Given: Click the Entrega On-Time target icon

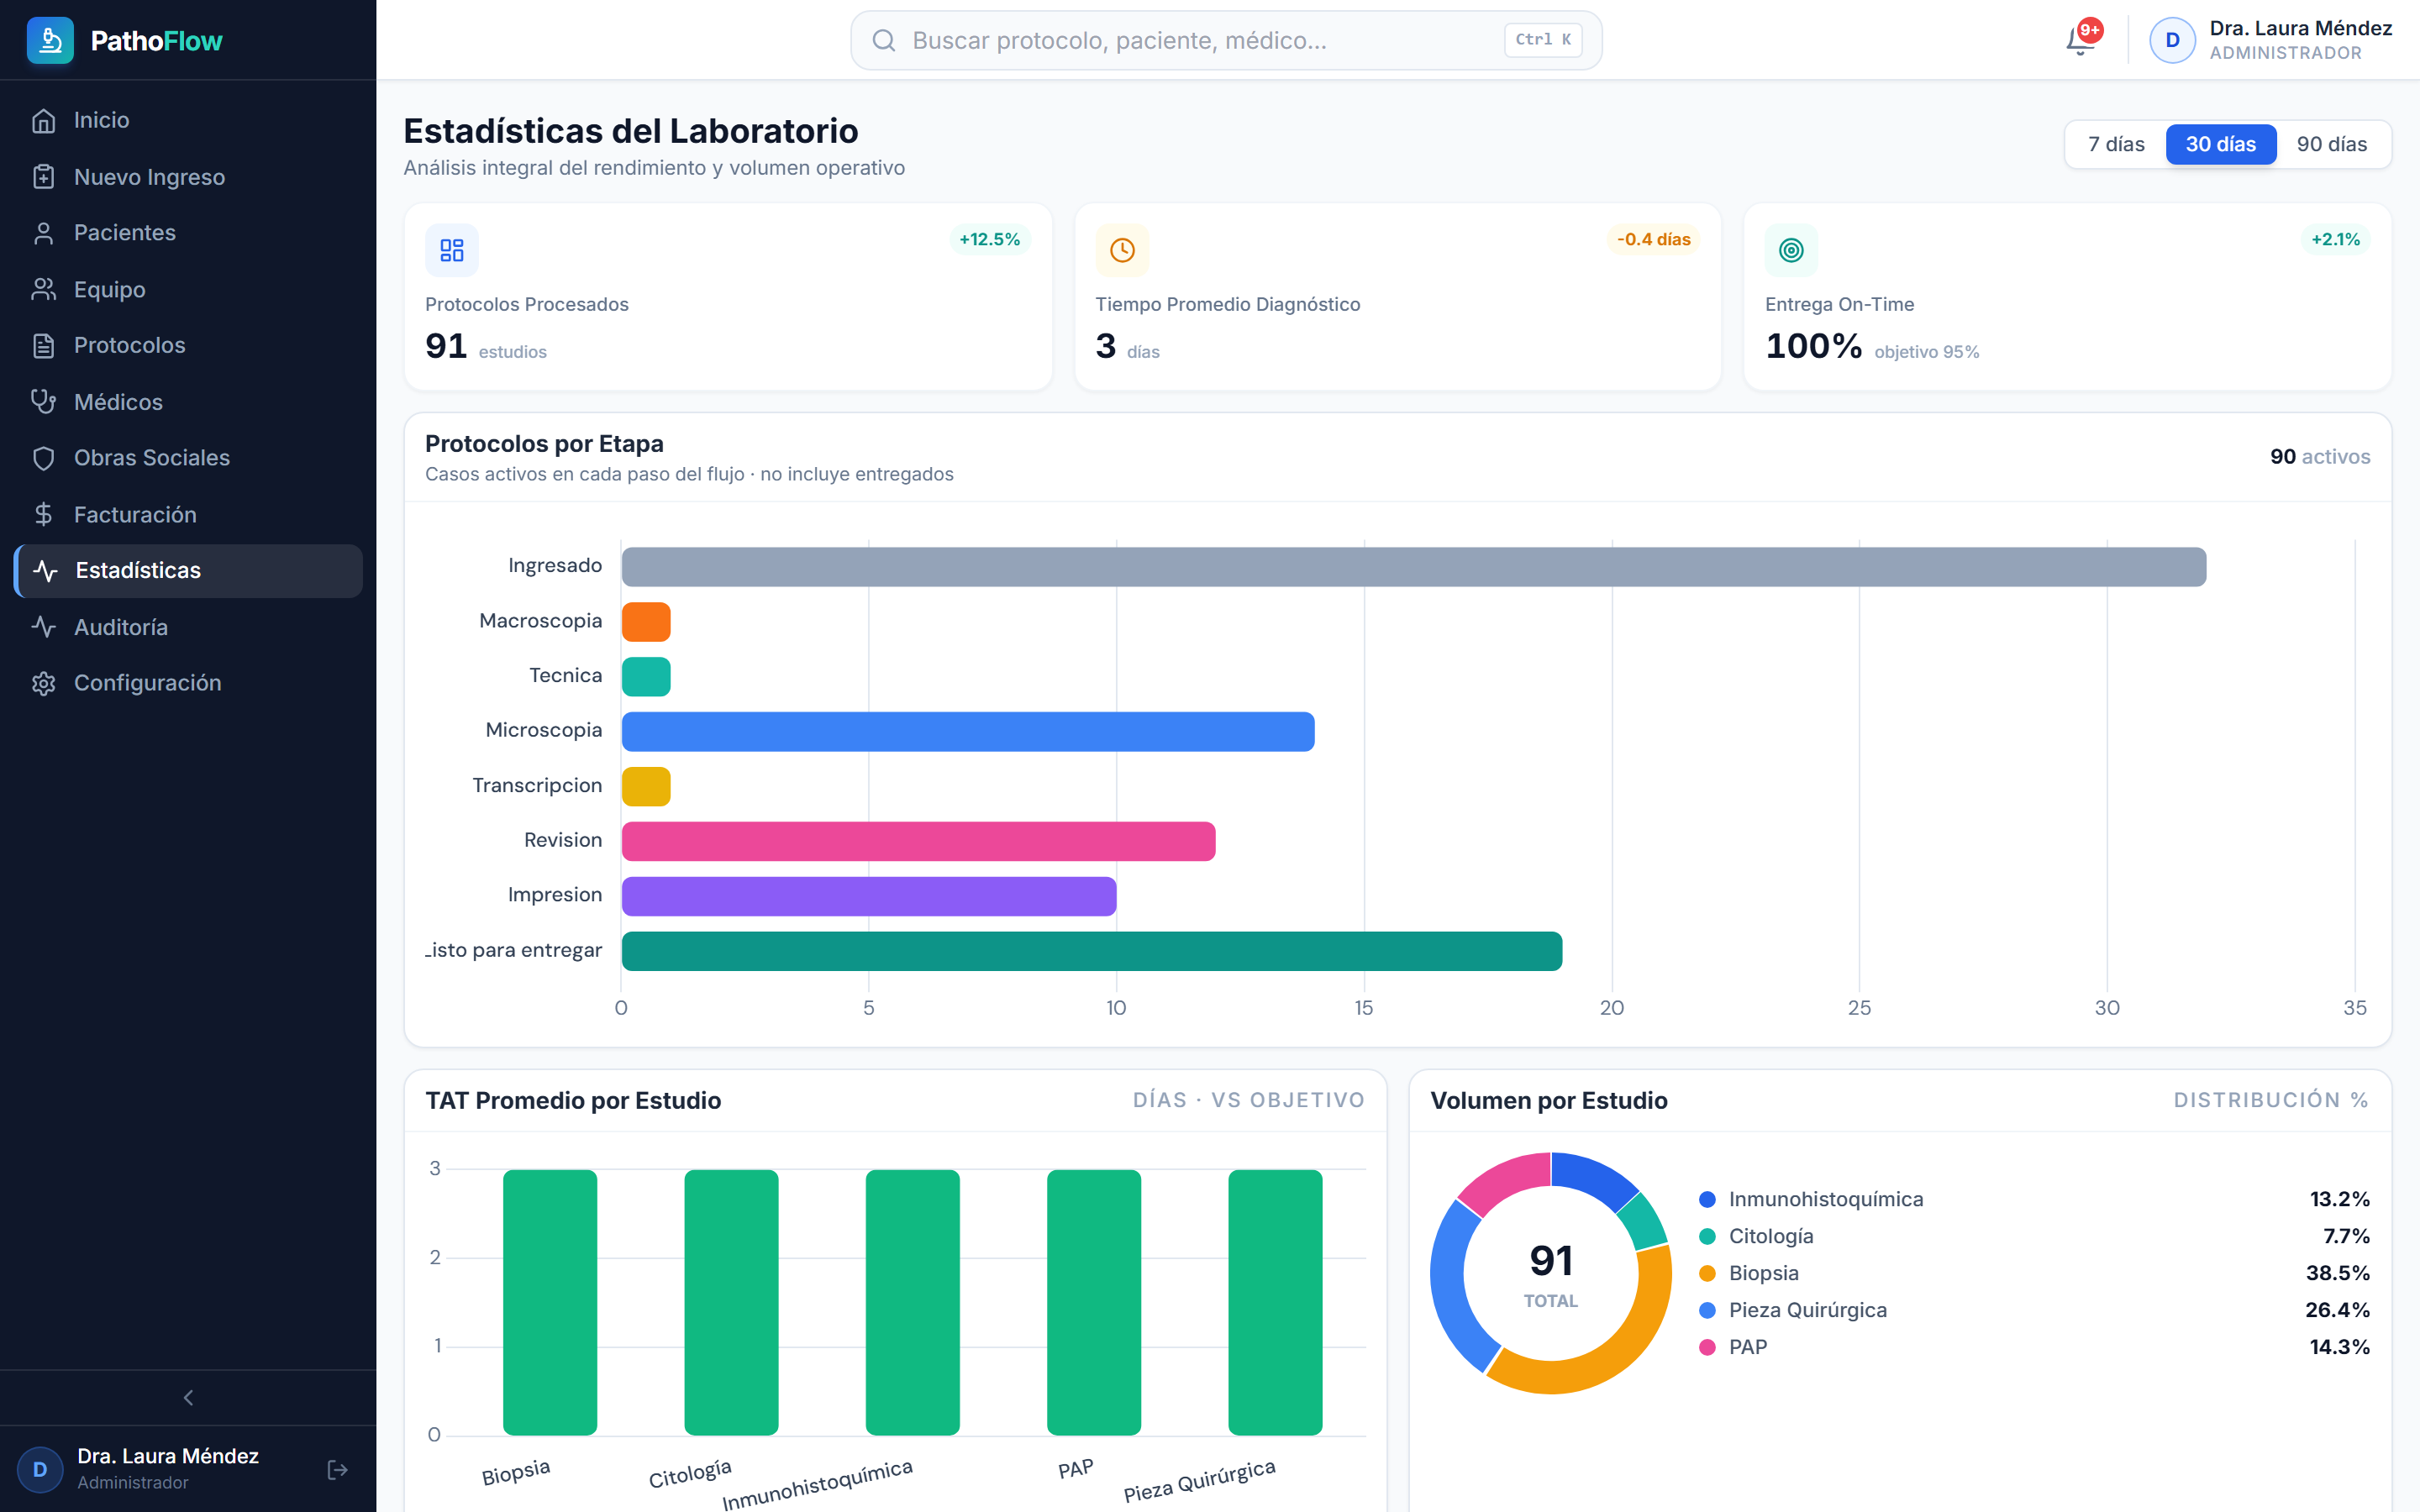Looking at the screenshot, I should point(1791,250).
